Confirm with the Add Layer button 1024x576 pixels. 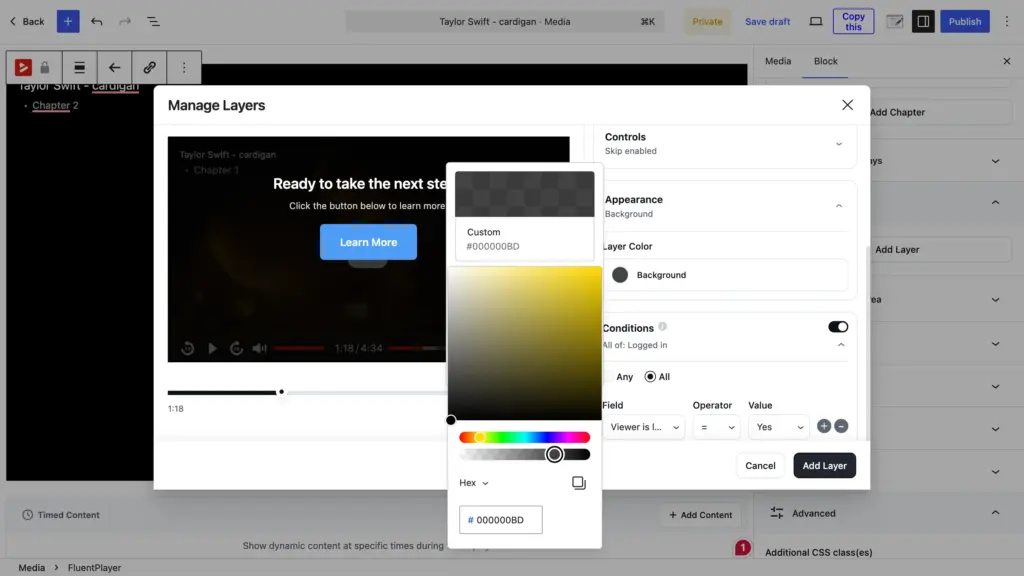tap(824, 466)
